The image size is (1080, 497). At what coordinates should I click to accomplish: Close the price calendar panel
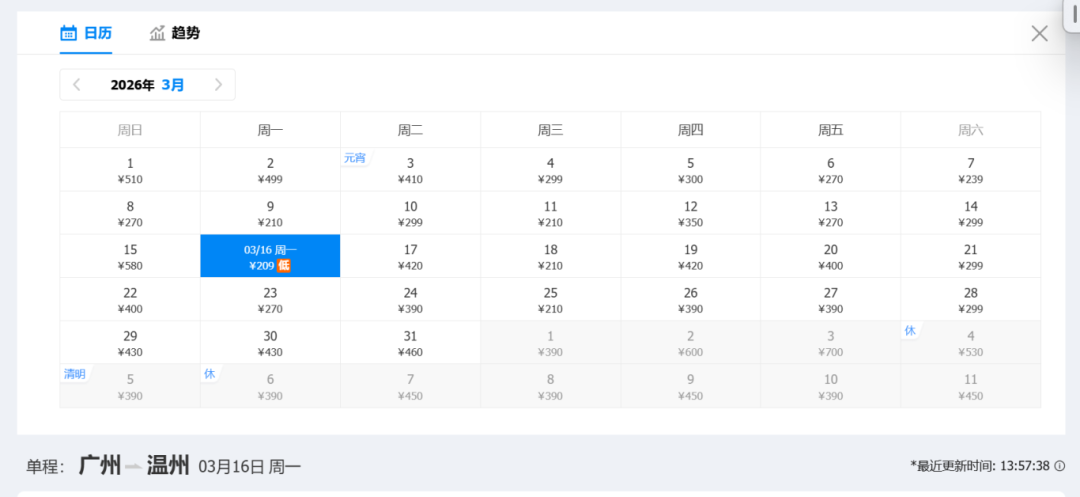[1039, 34]
